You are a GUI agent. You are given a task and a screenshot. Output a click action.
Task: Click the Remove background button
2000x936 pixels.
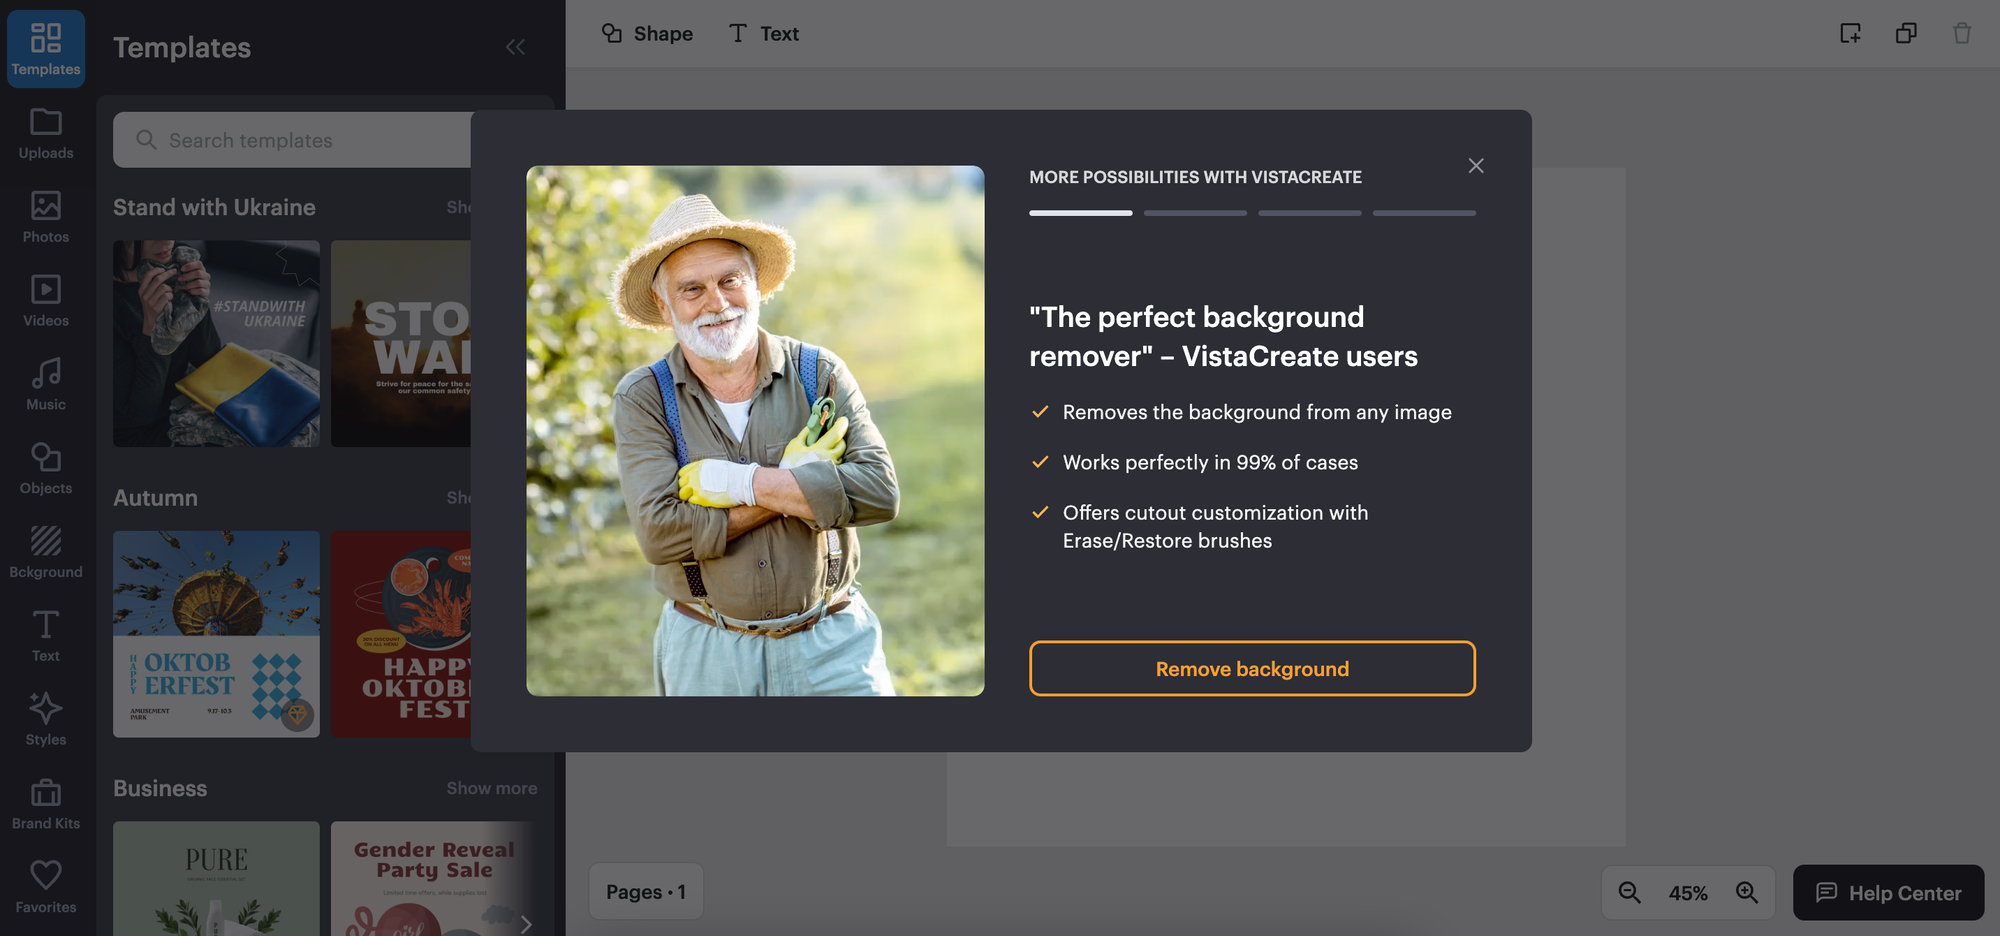click(x=1252, y=668)
